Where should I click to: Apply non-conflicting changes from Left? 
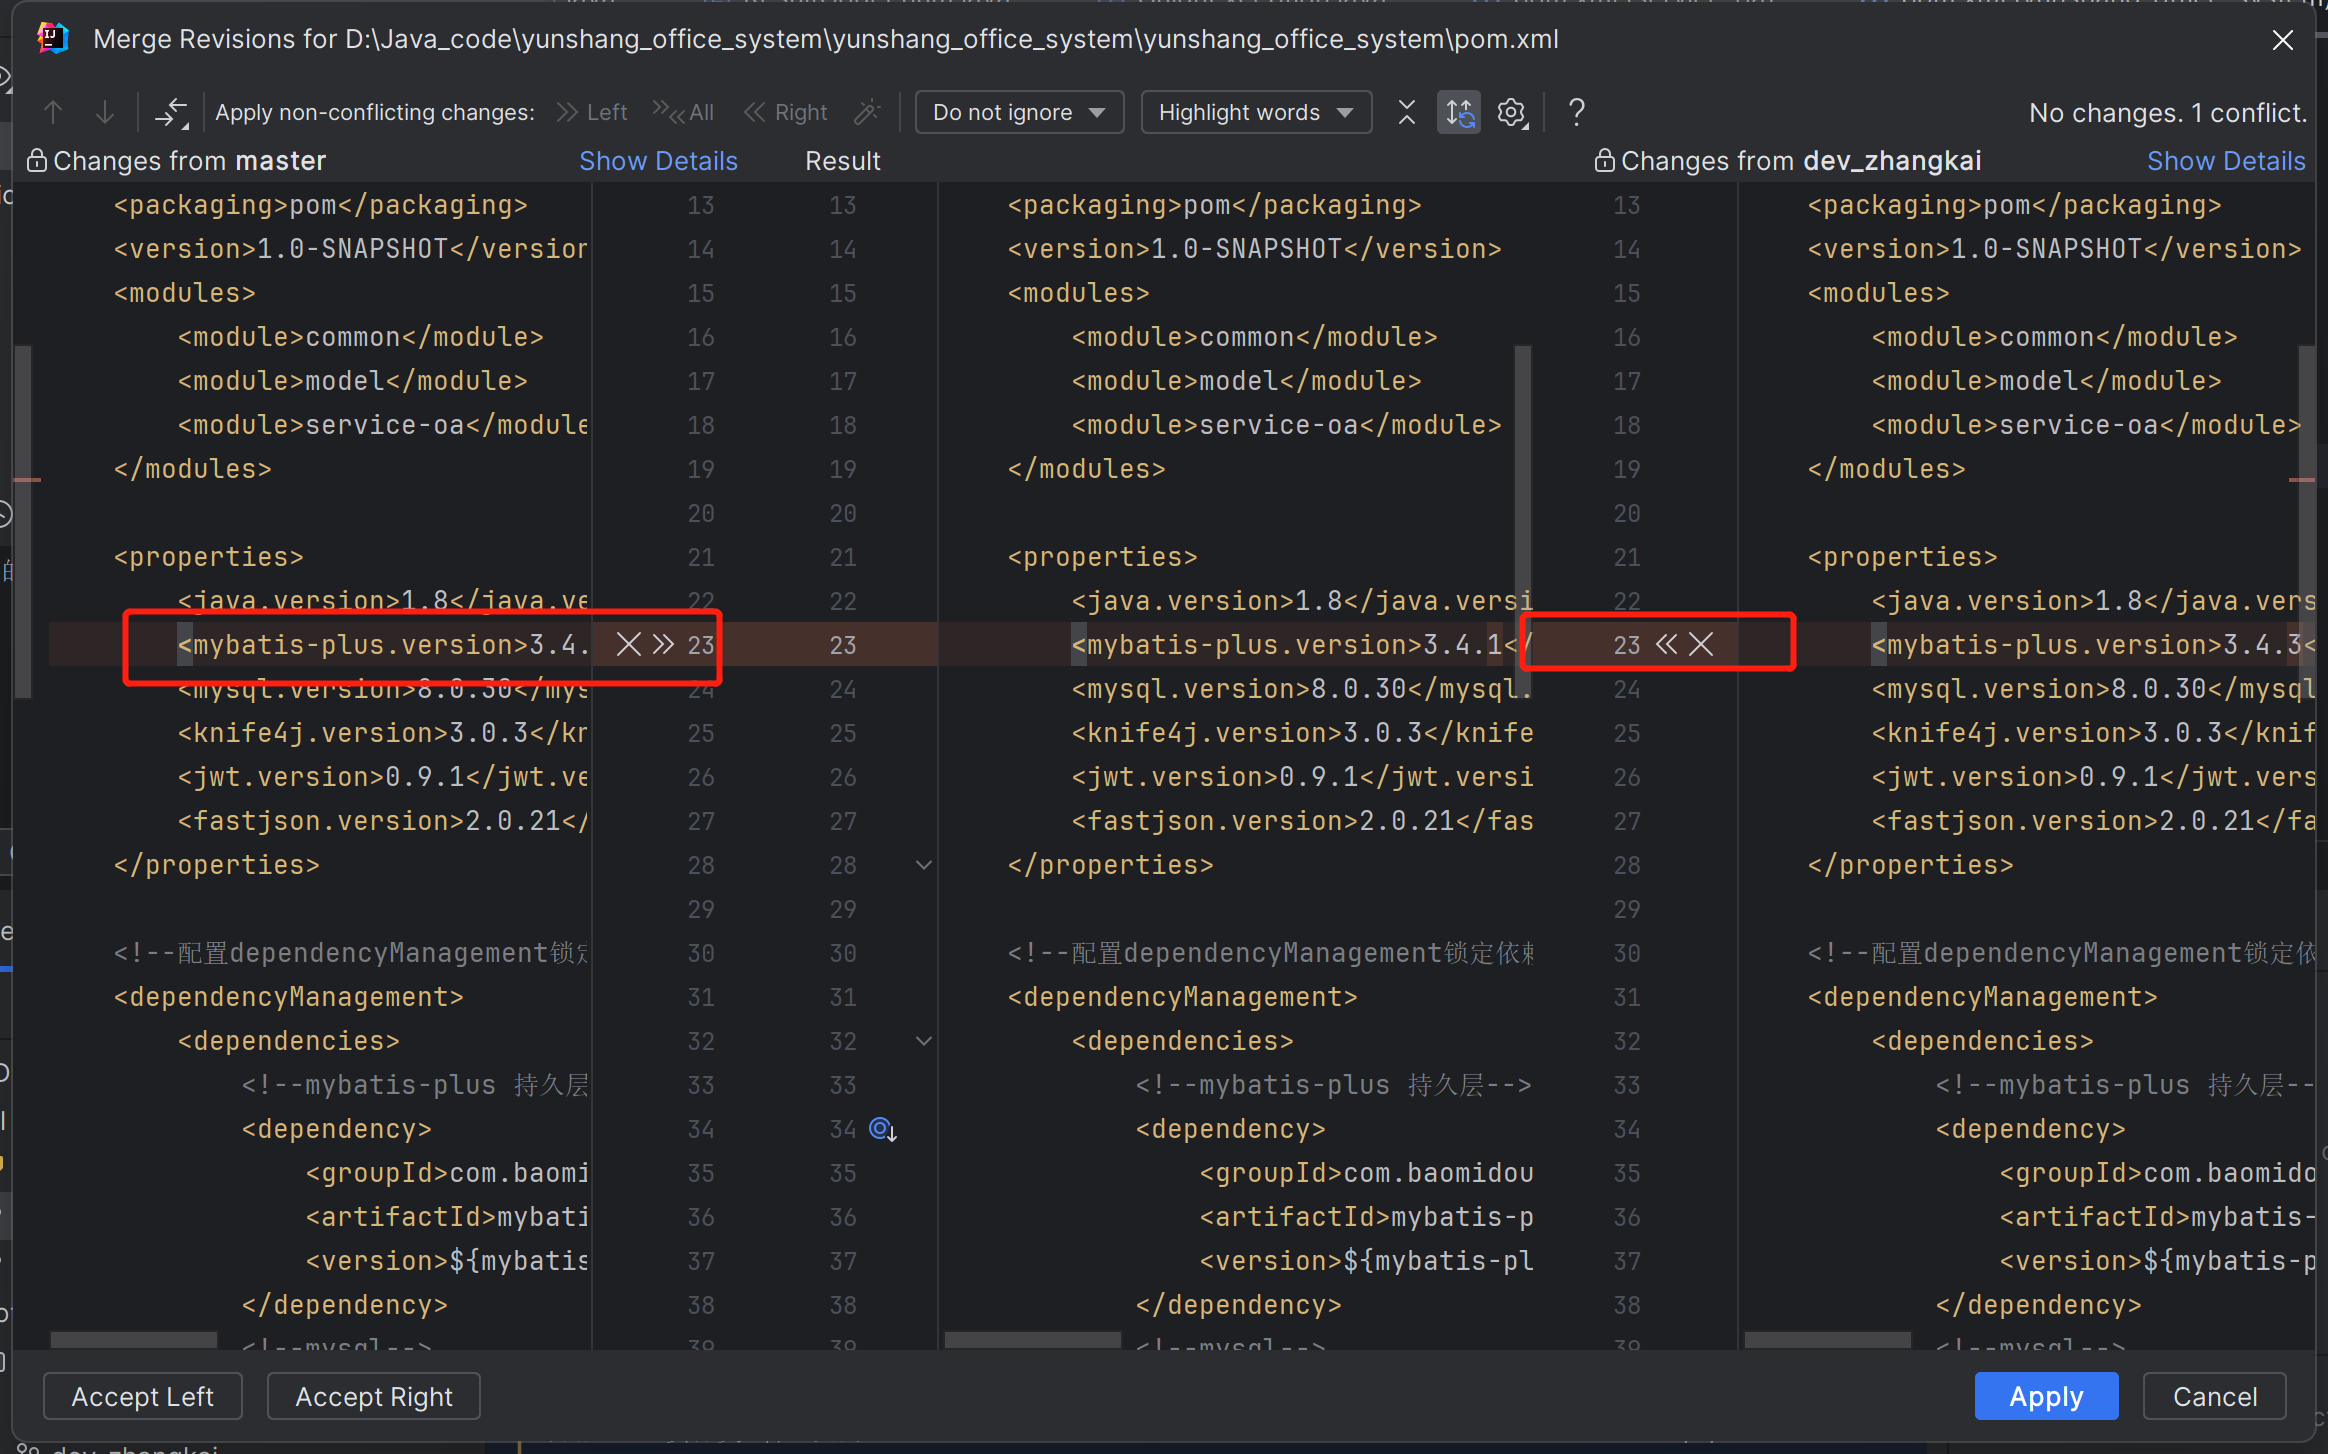(592, 112)
